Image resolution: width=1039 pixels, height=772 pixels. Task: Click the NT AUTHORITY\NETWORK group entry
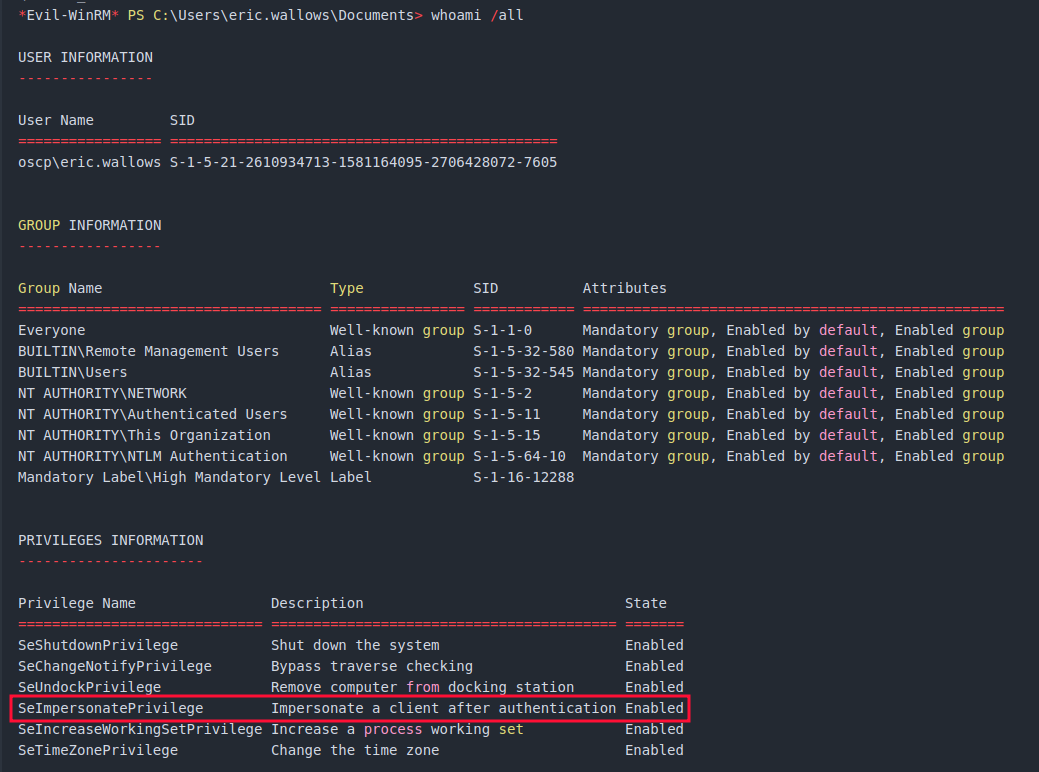click(102, 393)
